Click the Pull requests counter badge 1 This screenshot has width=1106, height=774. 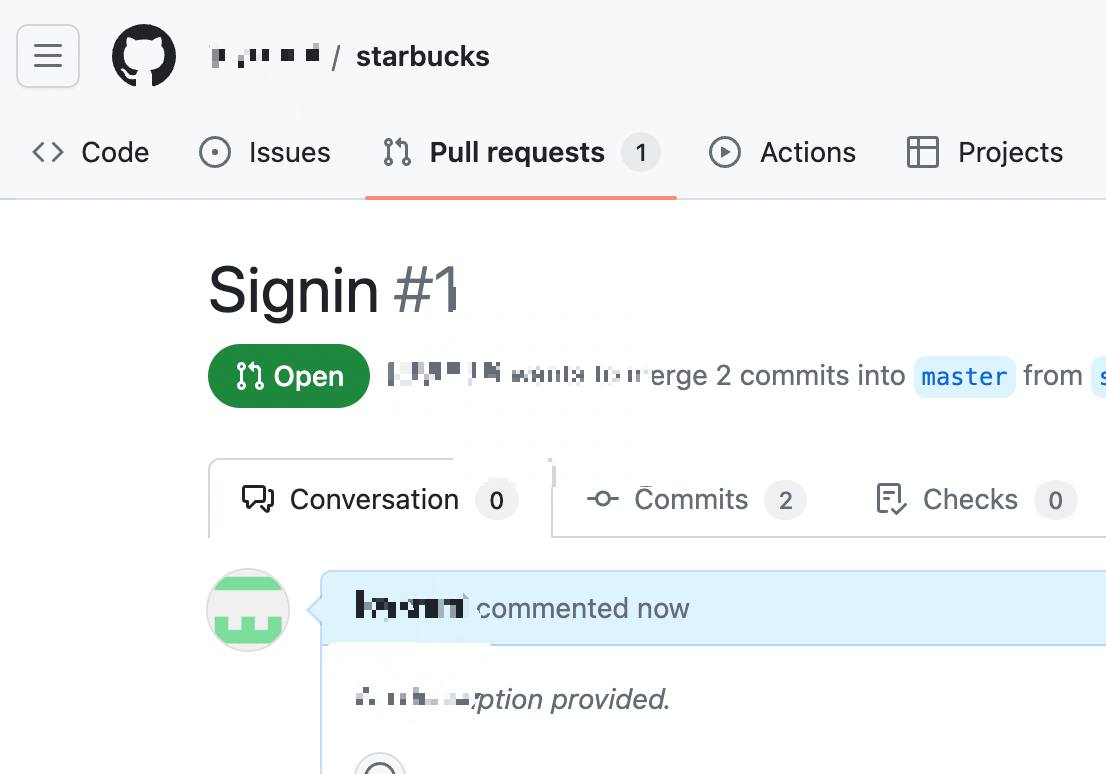click(x=640, y=152)
